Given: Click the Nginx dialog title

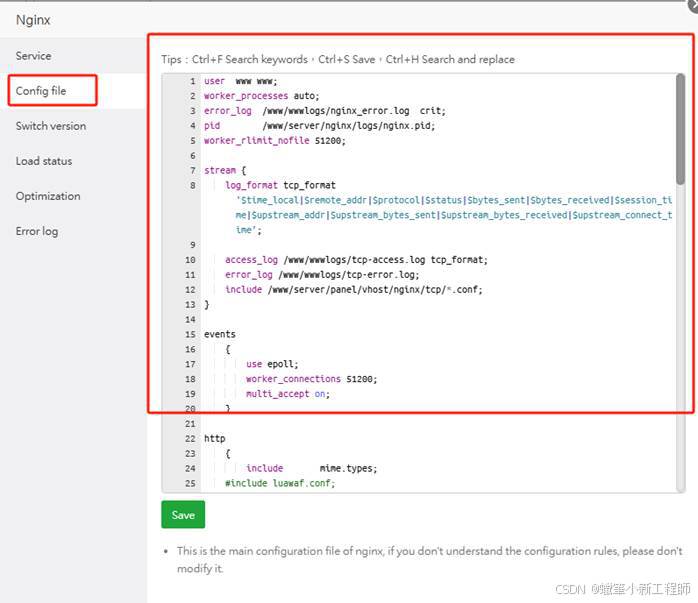Looking at the screenshot, I should (x=33, y=20).
